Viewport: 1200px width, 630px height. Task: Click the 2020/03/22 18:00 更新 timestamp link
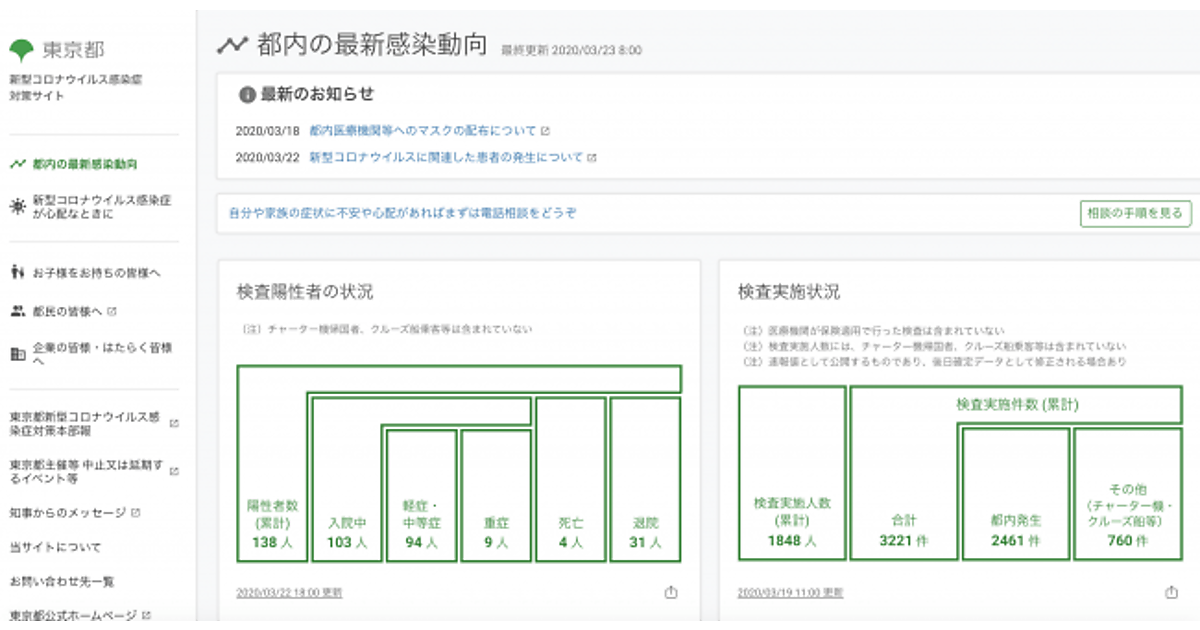coord(289,592)
